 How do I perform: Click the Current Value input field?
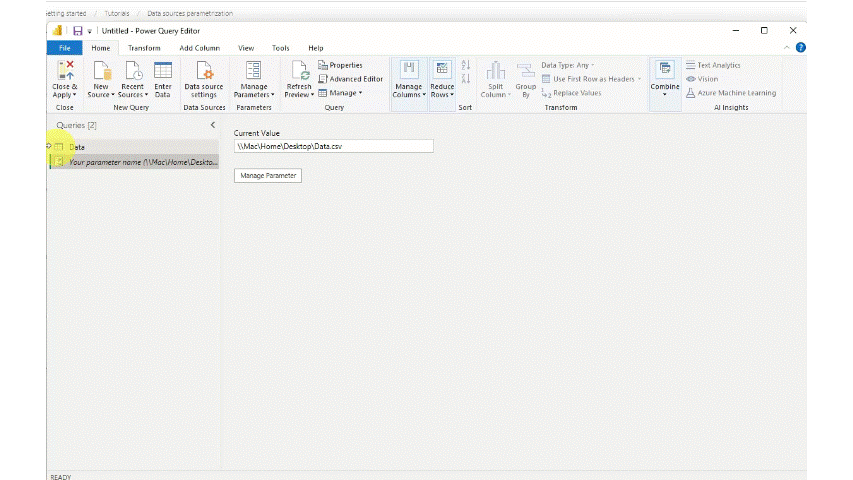click(333, 146)
